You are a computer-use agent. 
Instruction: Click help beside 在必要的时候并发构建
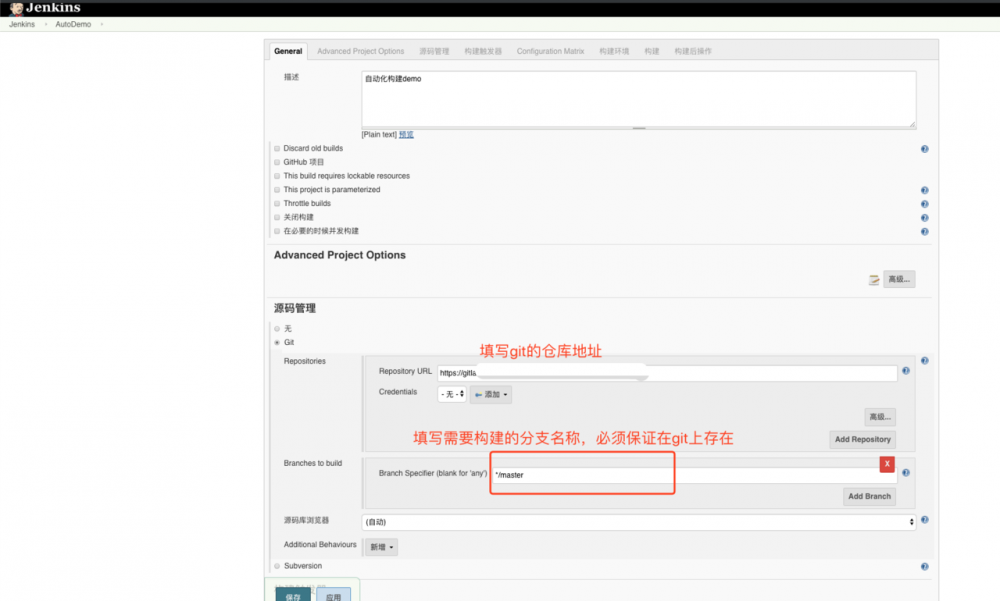coord(924,230)
